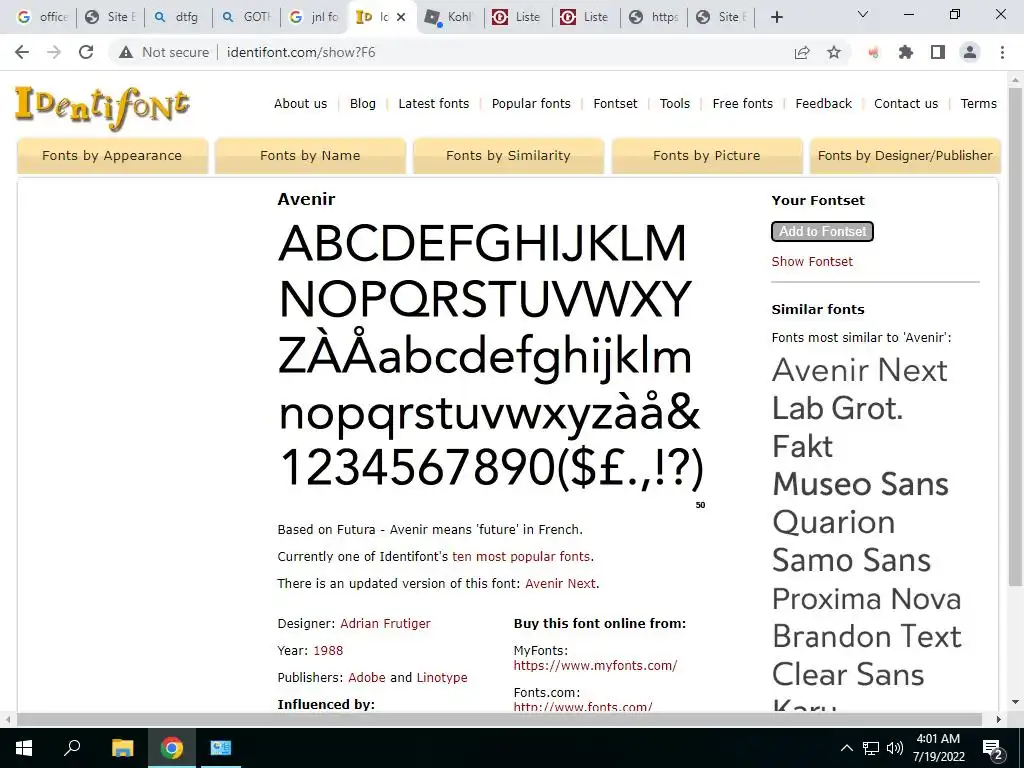Viewport: 1024px width, 768px height.
Task: Click the Identifont logo
Action: 103,107
